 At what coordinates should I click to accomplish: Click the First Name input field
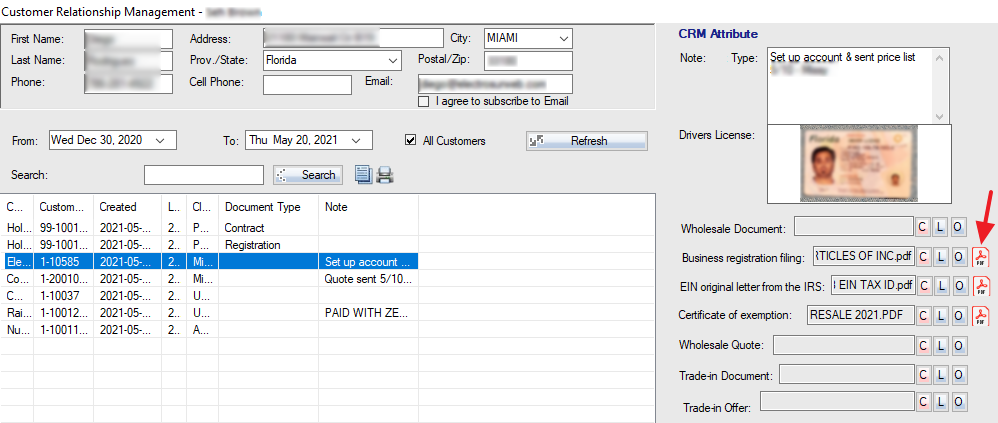(128, 39)
